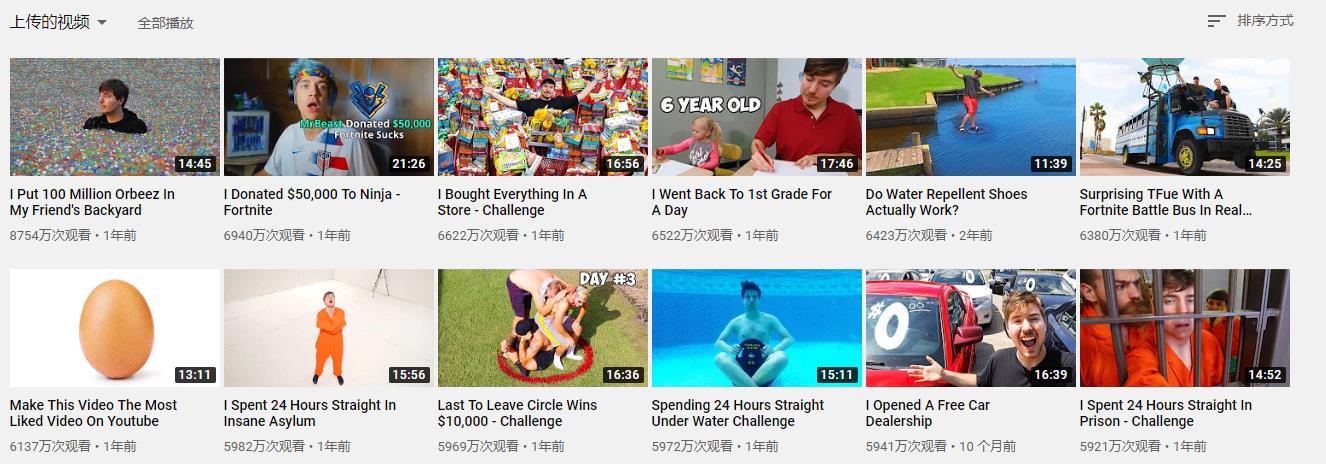Open the Ninja Fortnite donation thumbnail
Image resolution: width=1326 pixels, height=464 pixels.
click(329, 117)
